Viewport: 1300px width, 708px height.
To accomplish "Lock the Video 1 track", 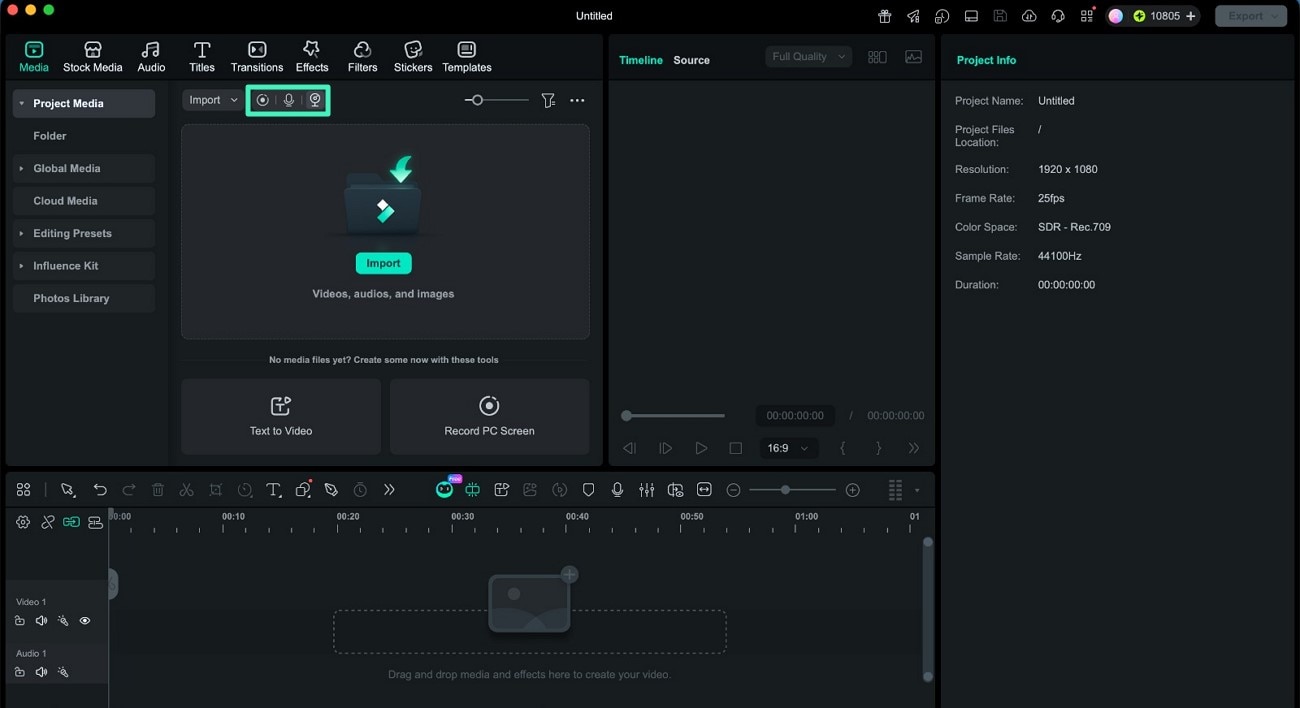I will pos(20,621).
